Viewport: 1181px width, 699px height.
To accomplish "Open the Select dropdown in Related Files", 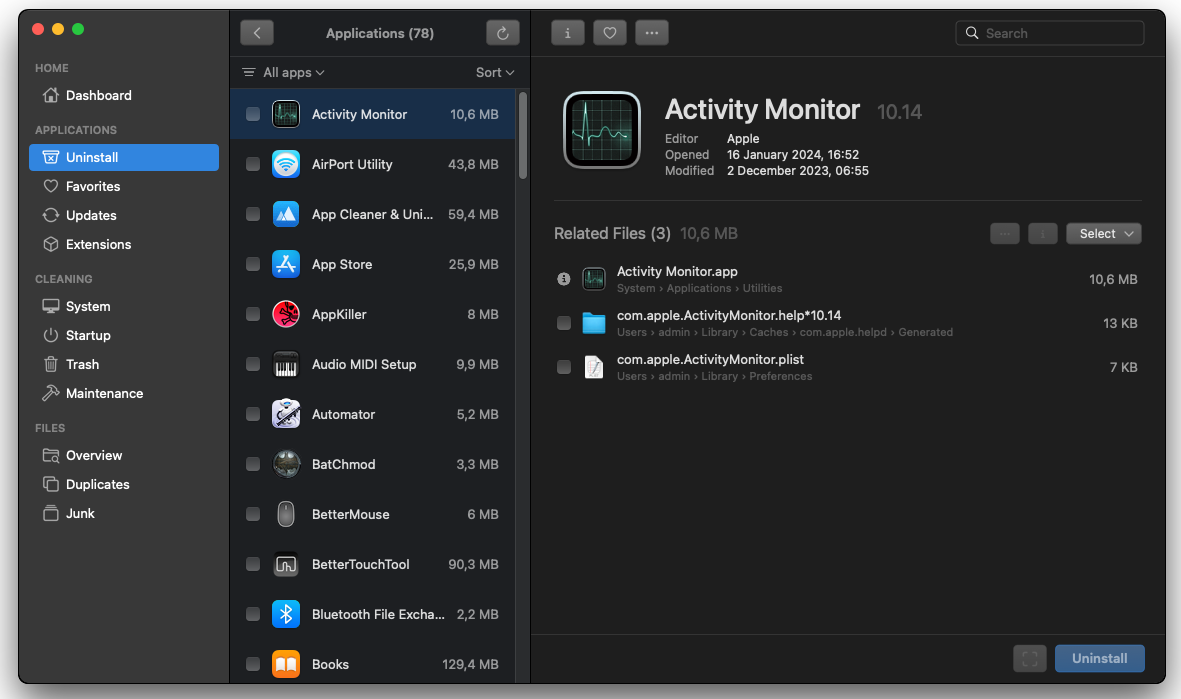I will (1104, 233).
